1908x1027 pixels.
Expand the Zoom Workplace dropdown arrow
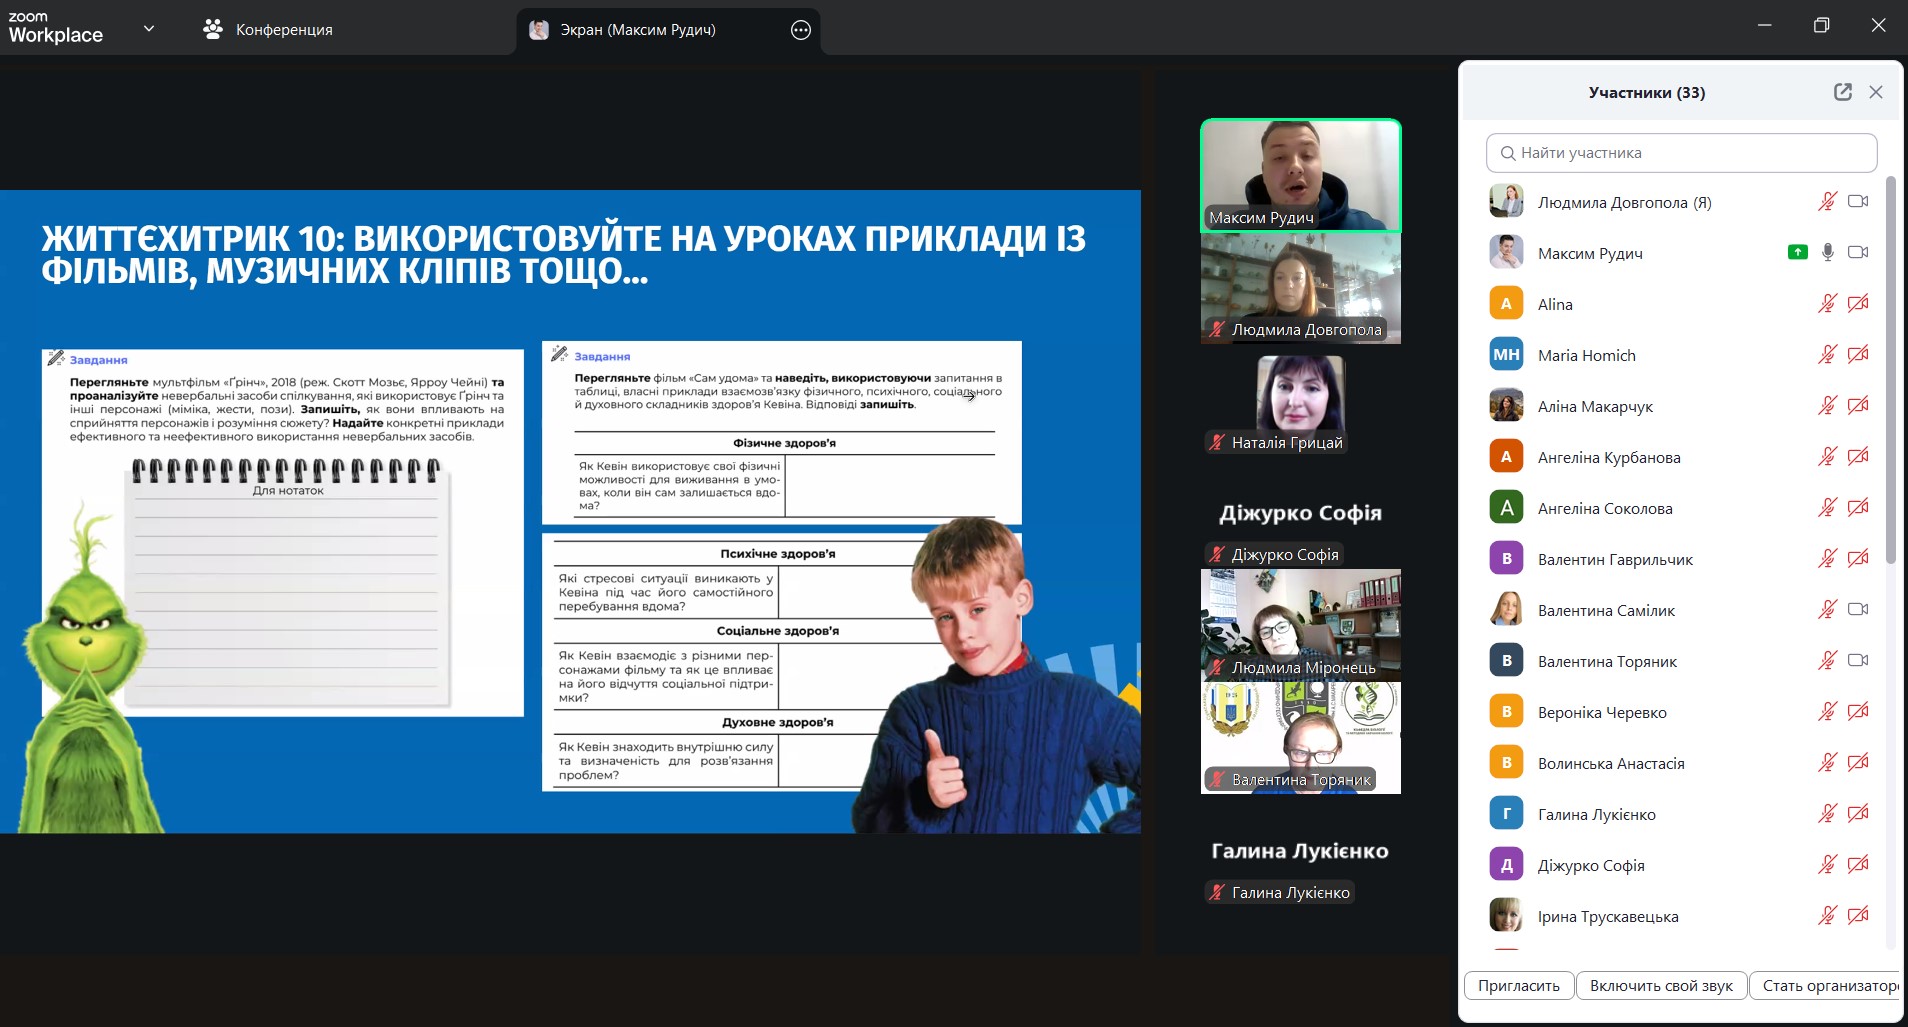tap(149, 29)
